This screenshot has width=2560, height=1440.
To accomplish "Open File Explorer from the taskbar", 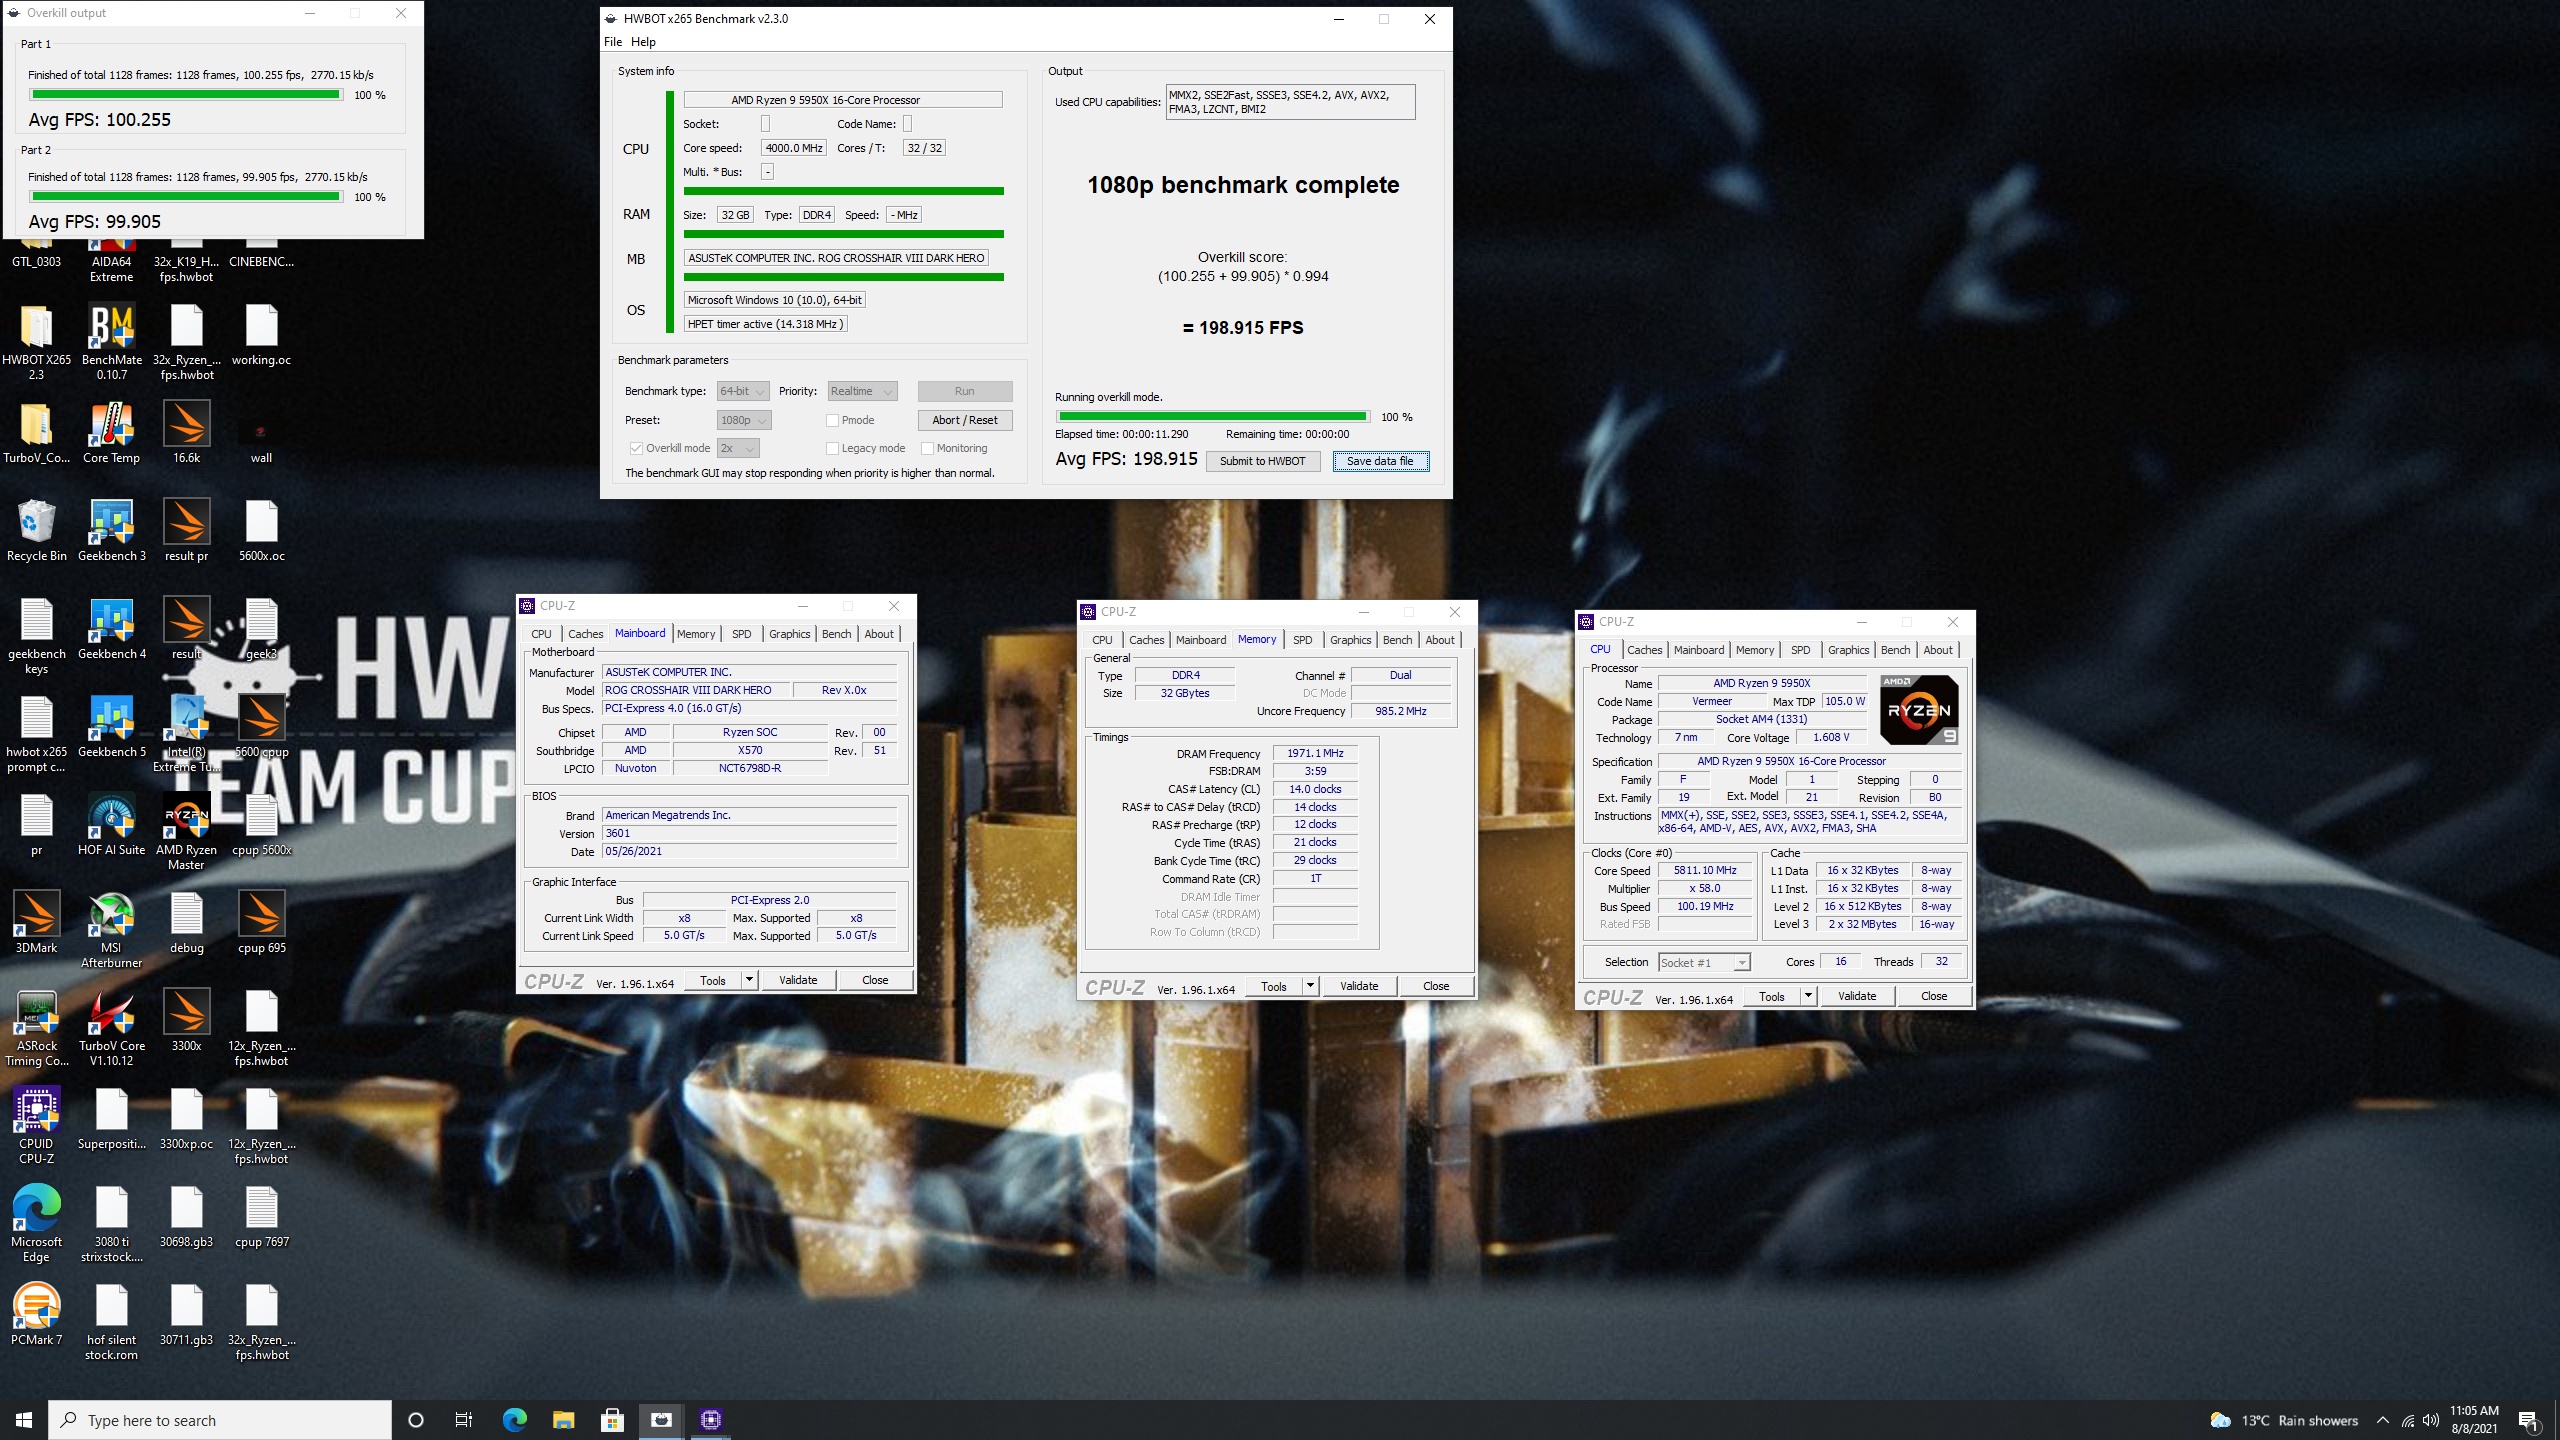I will pos(563,1420).
